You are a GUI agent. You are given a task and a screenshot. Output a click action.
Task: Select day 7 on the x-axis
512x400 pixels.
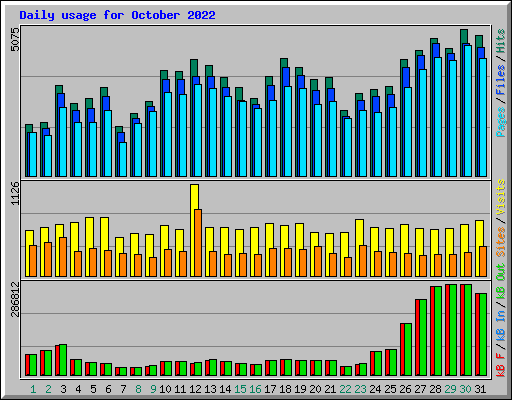coord(123,389)
